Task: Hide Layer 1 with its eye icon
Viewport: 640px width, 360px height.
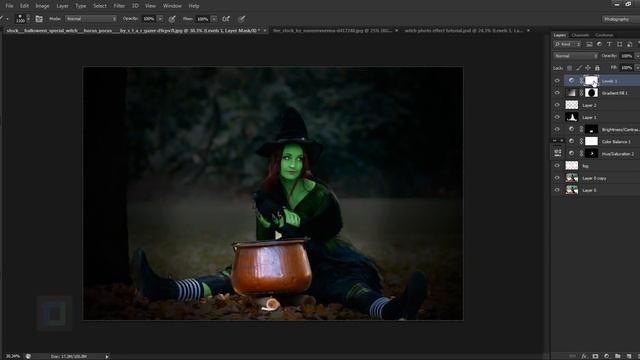Action: 557,117
